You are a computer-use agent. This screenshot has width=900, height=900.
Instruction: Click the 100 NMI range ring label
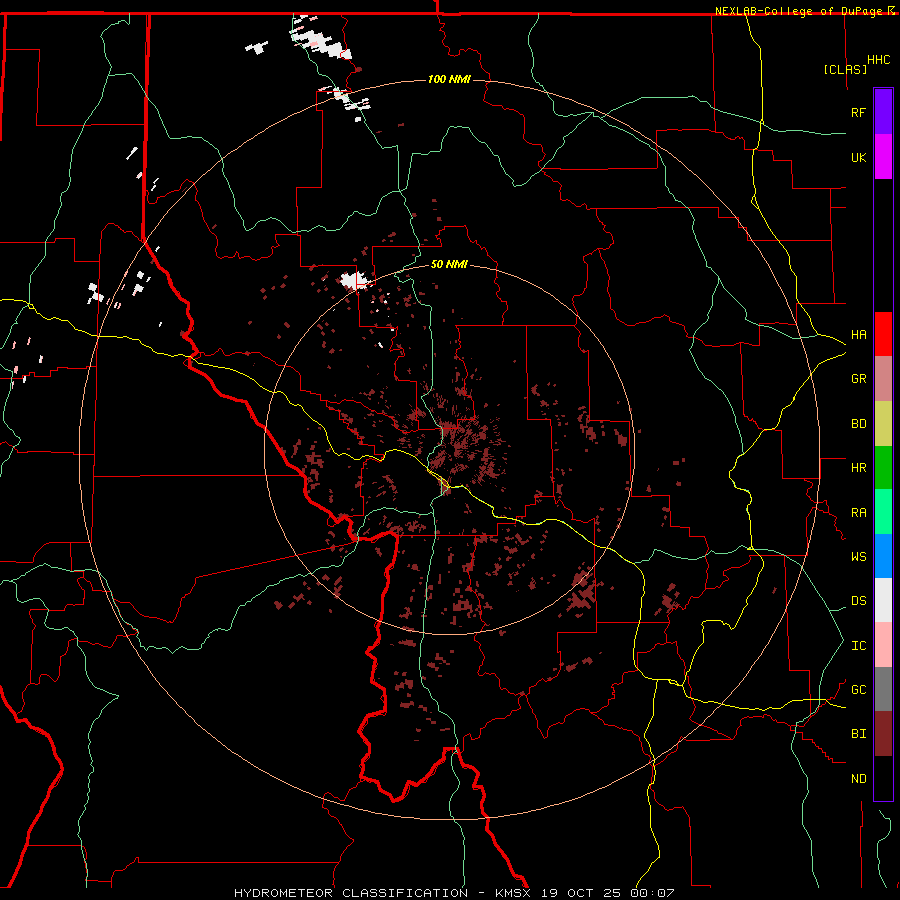pos(449,79)
